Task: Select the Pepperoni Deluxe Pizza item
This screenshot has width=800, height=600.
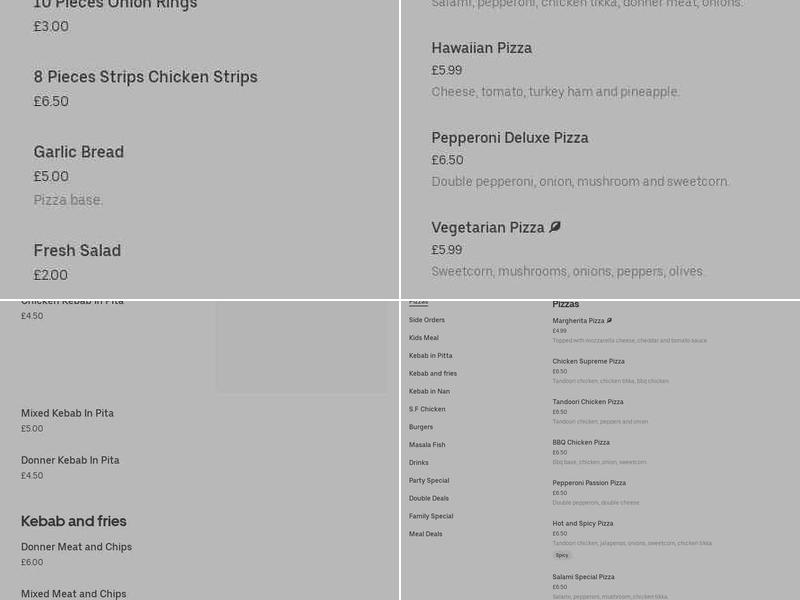Action: coord(510,138)
